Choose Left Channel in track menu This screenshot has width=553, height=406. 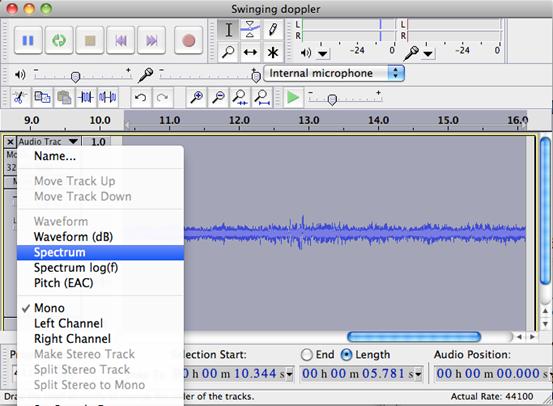coord(100,323)
